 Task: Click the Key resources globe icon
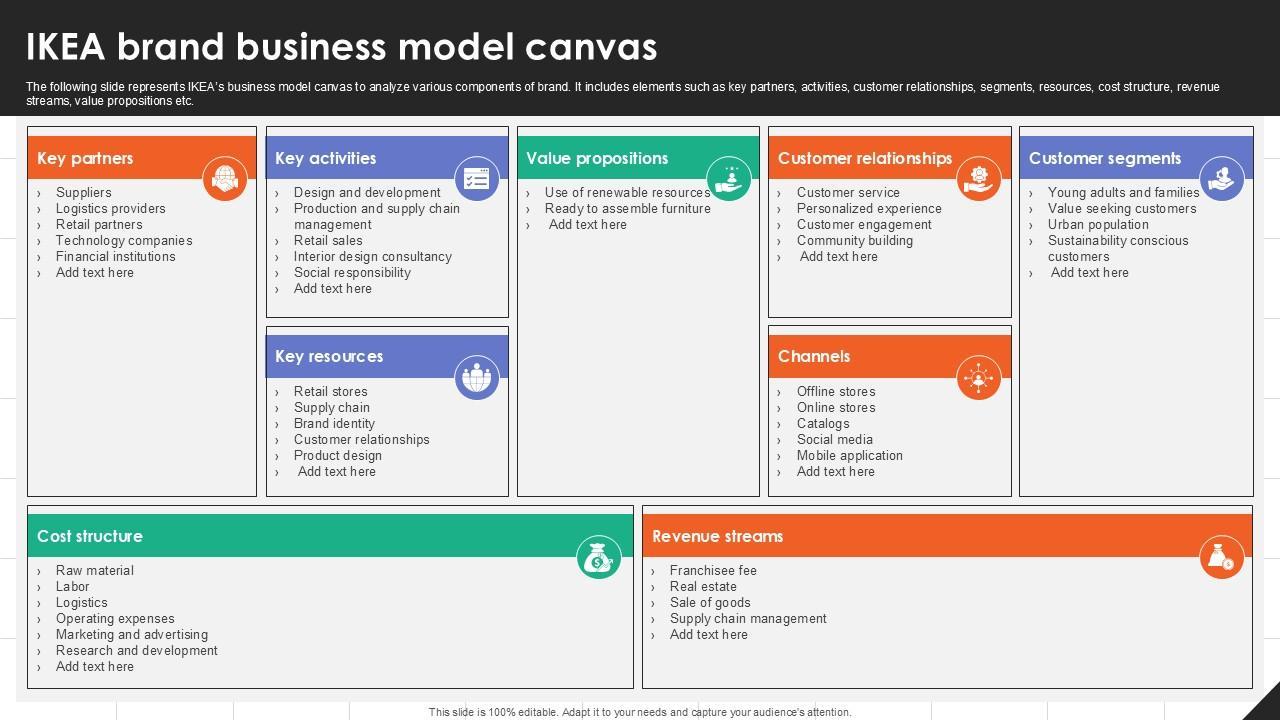click(477, 377)
